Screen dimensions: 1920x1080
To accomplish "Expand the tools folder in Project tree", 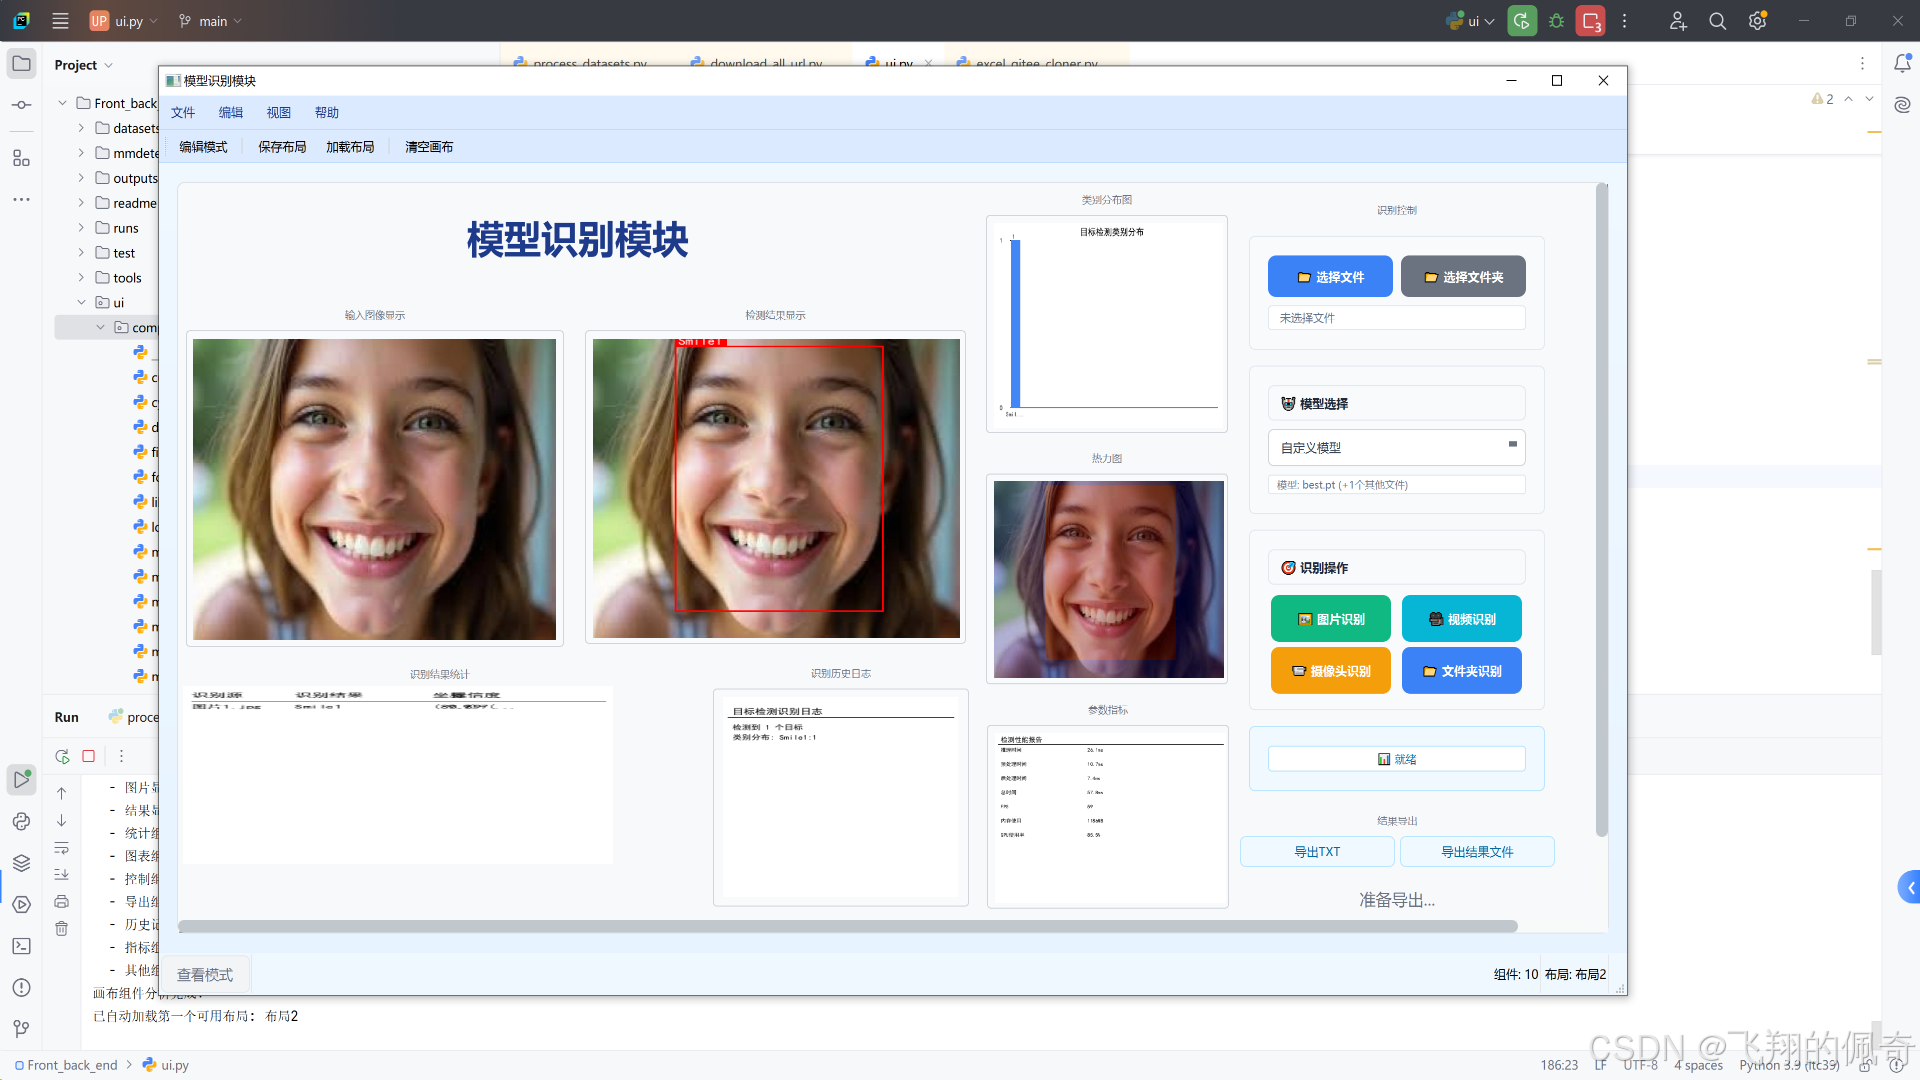I will tap(81, 278).
